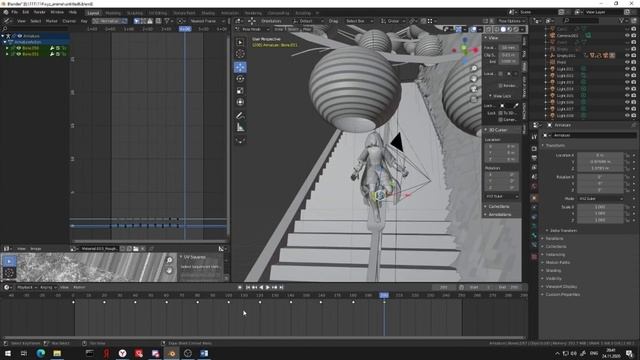Open Blender from the Windows taskbar
640x360 pixels.
tap(171, 353)
